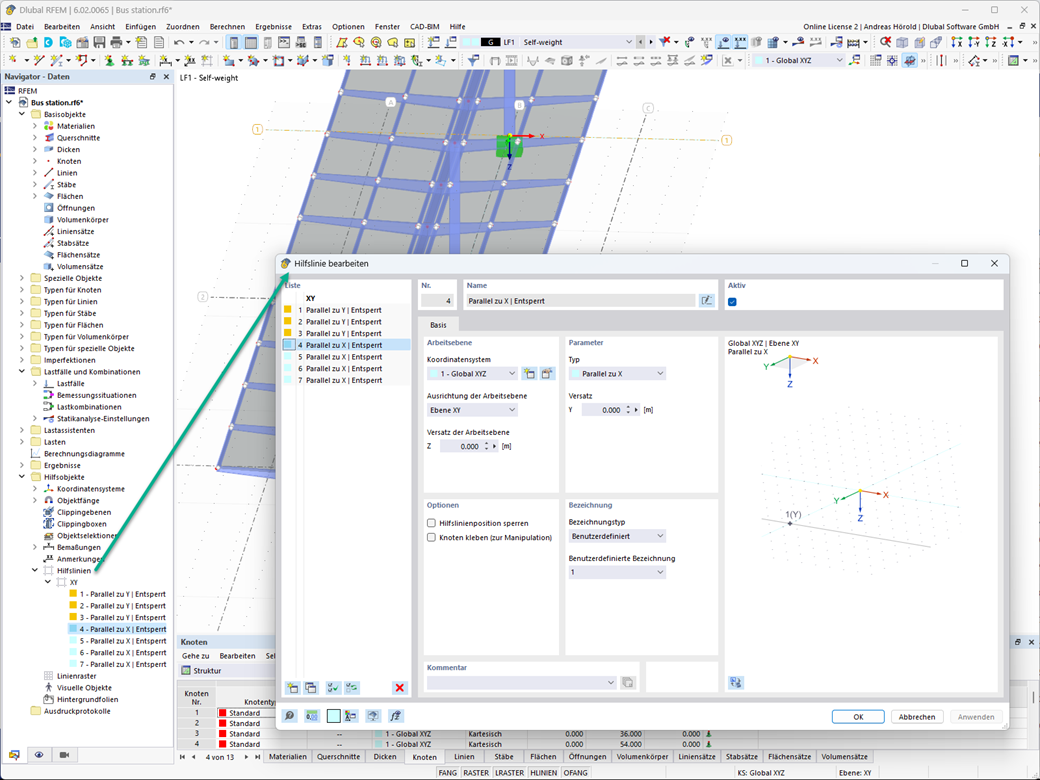Toggle RASTER in the status bar

476,773
